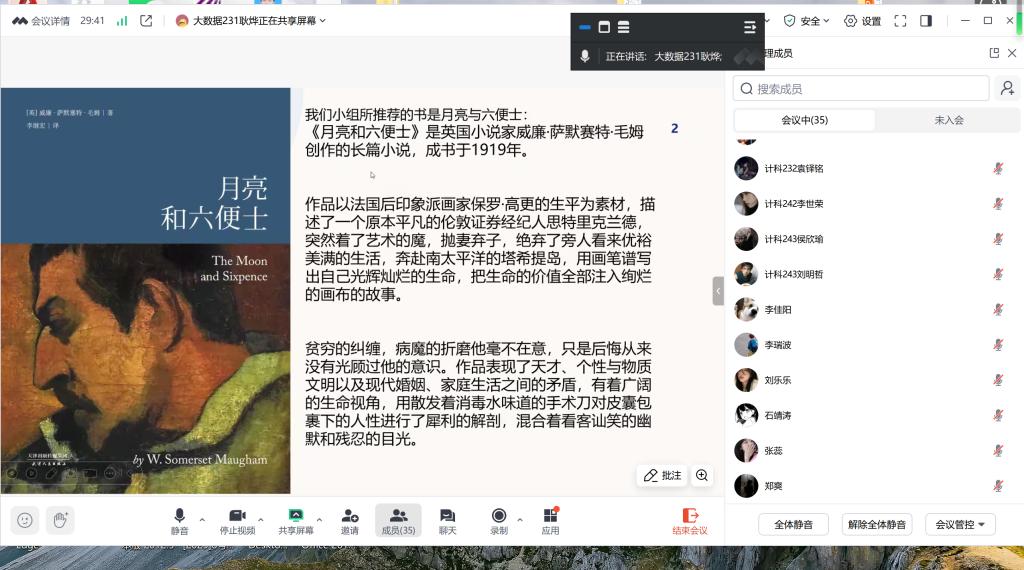The width and height of the screenshot is (1024, 570).
Task: Click the 批注 annotate button
Action: [x=662, y=475]
